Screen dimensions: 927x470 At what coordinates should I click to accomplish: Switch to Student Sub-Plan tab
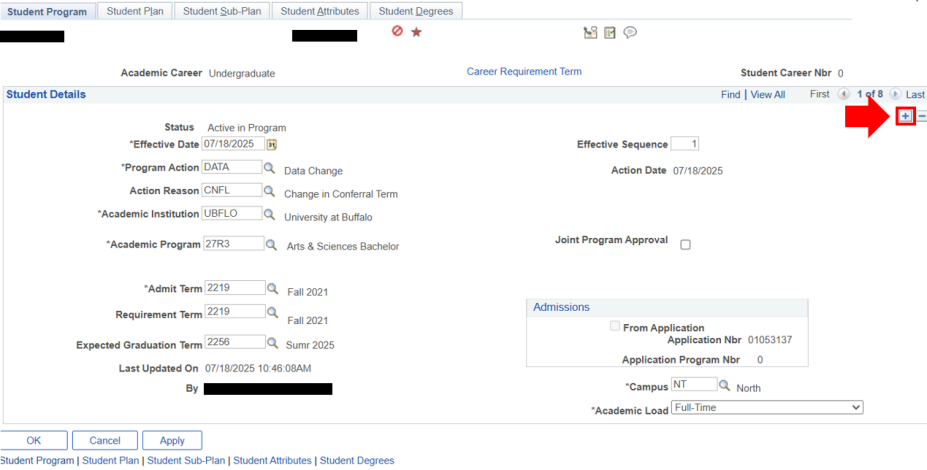pos(222,11)
